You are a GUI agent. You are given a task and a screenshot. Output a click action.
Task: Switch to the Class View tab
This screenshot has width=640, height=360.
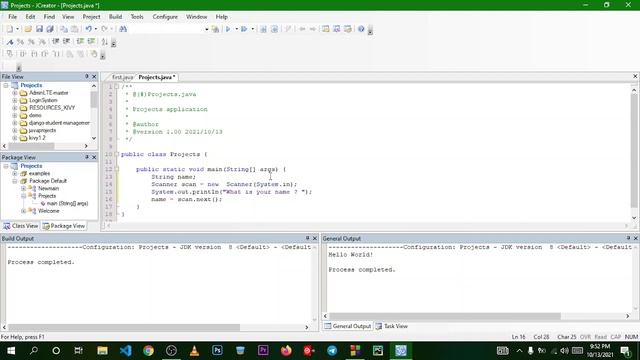[21, 226]
